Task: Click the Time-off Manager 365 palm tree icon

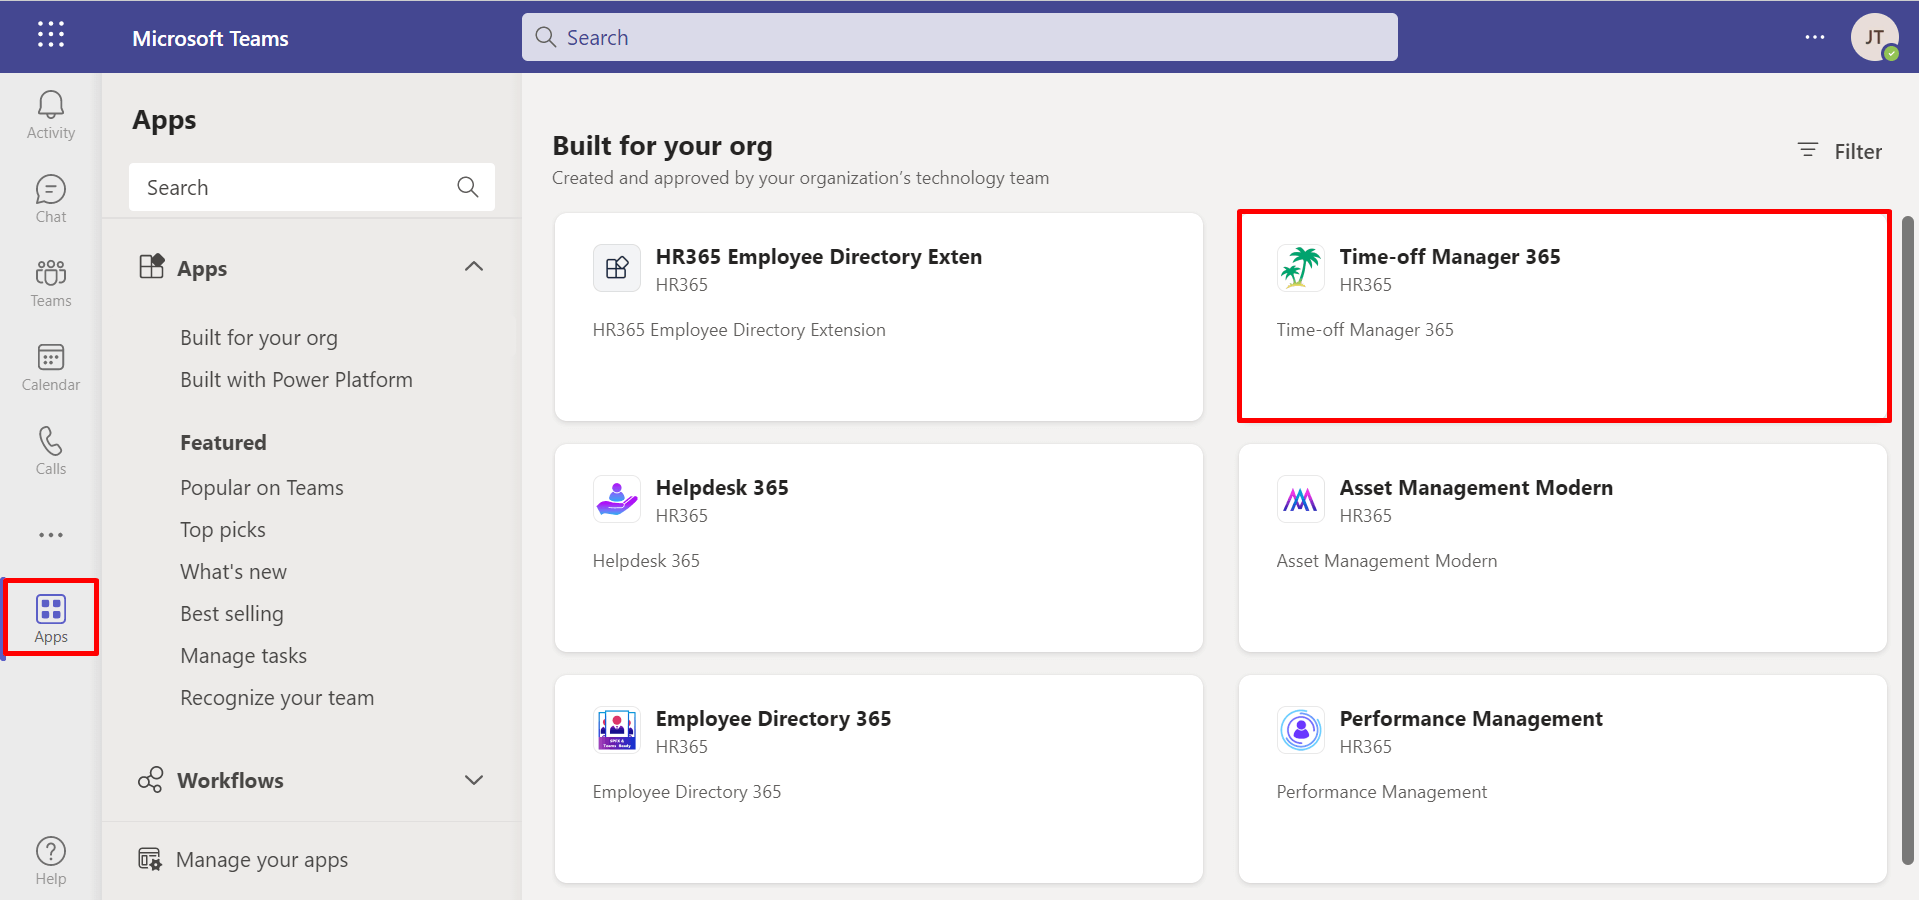Action: click(1301, 268)
